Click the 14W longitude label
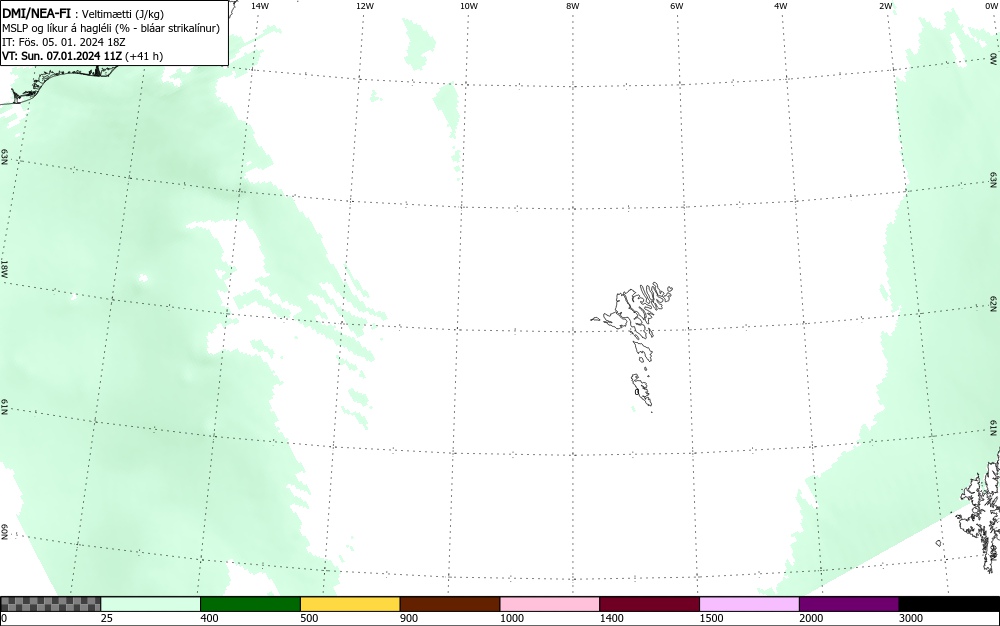Image resolution: width=1000 pixels, height=626 pixels. coord(260,6)
